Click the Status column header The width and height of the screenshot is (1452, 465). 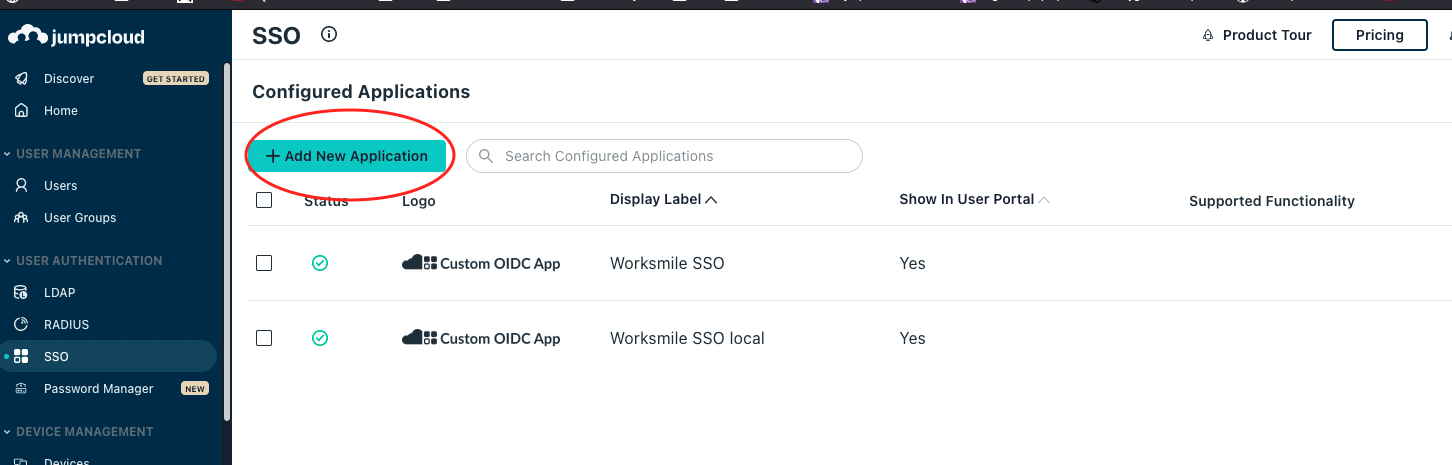click(x=326, y=201)
